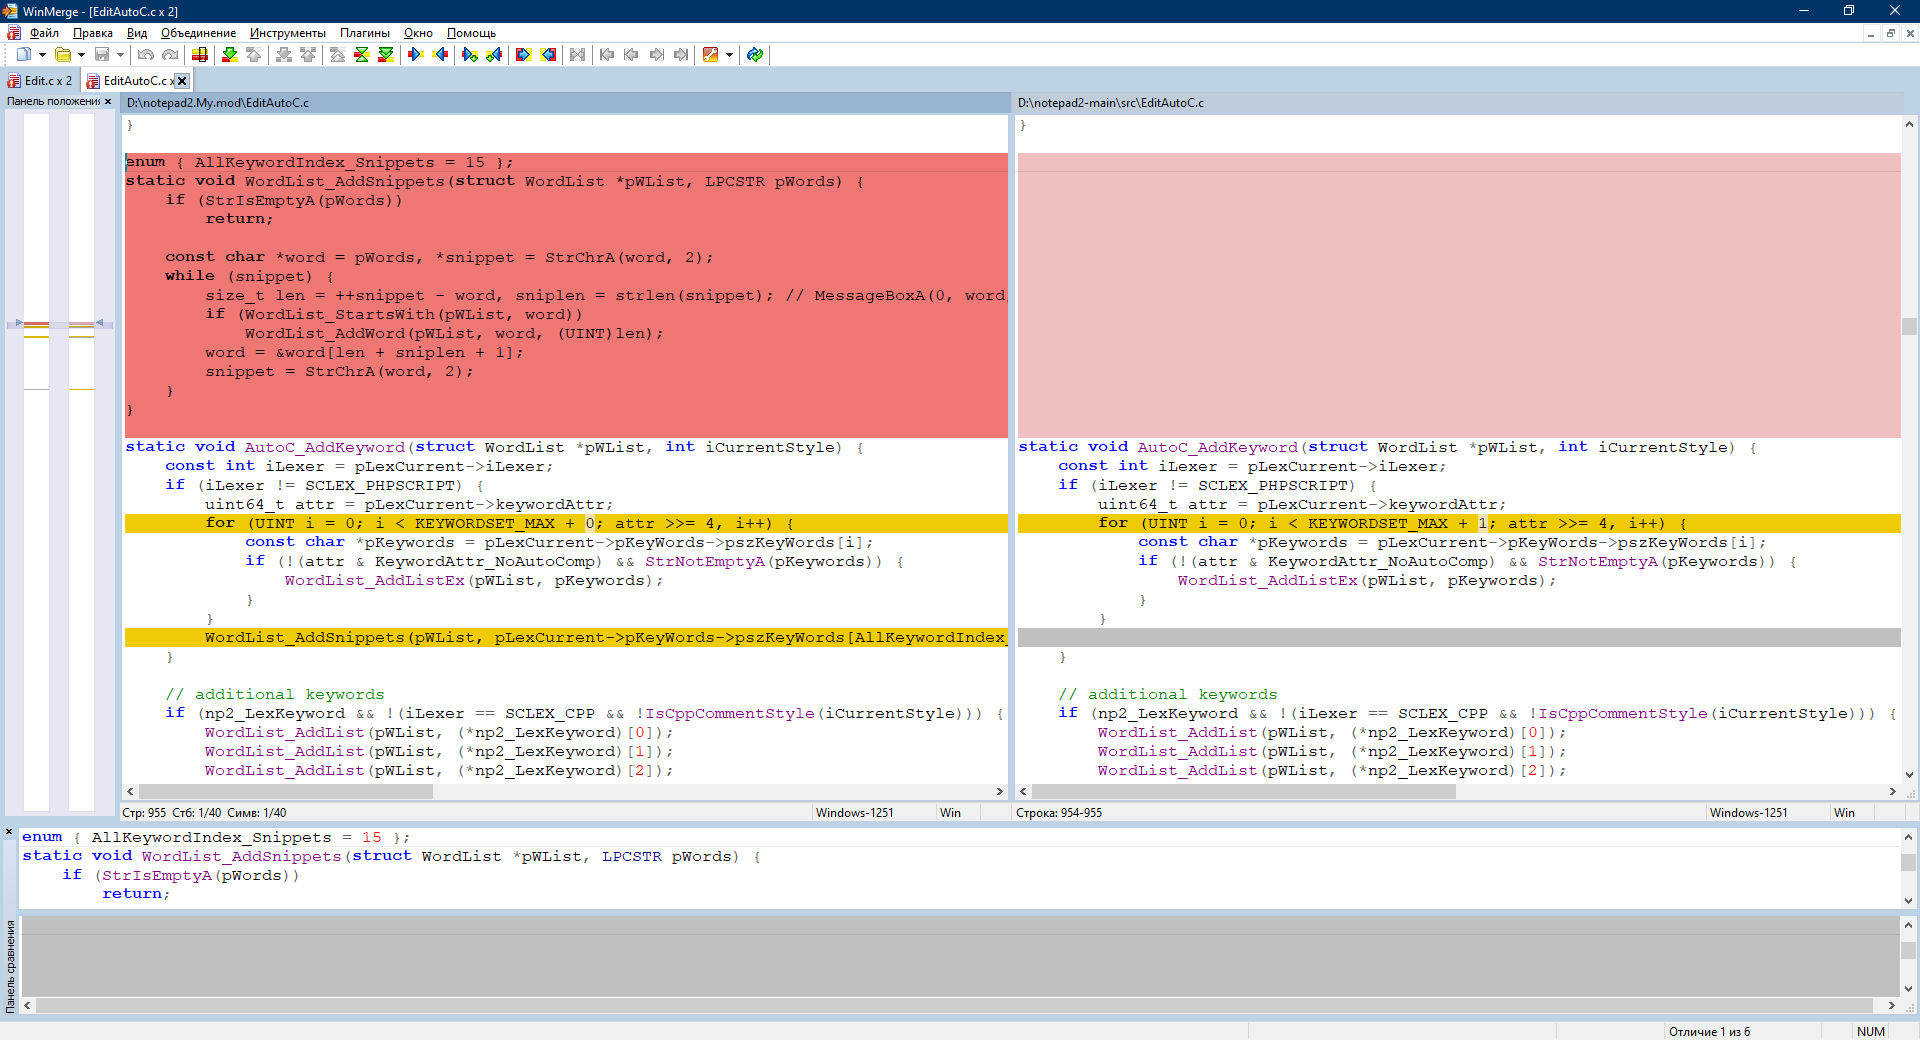Expand the Save dropdown arrow
This screenshot has height=1040, width=1920.
(x=120, y=55)
